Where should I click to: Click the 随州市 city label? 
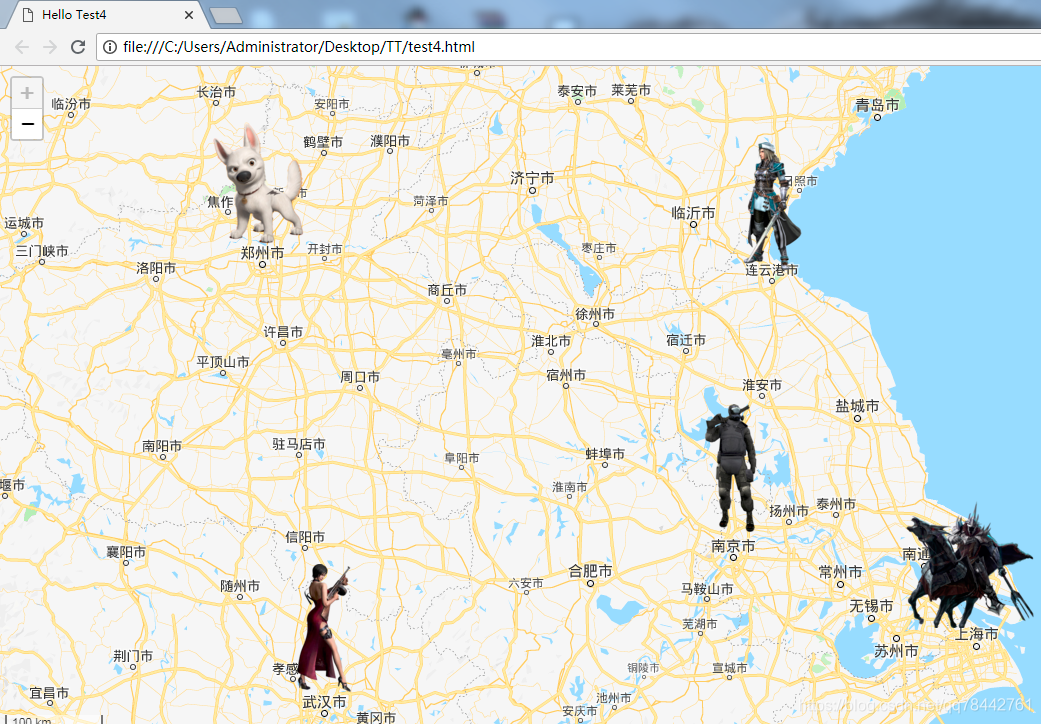240,586
